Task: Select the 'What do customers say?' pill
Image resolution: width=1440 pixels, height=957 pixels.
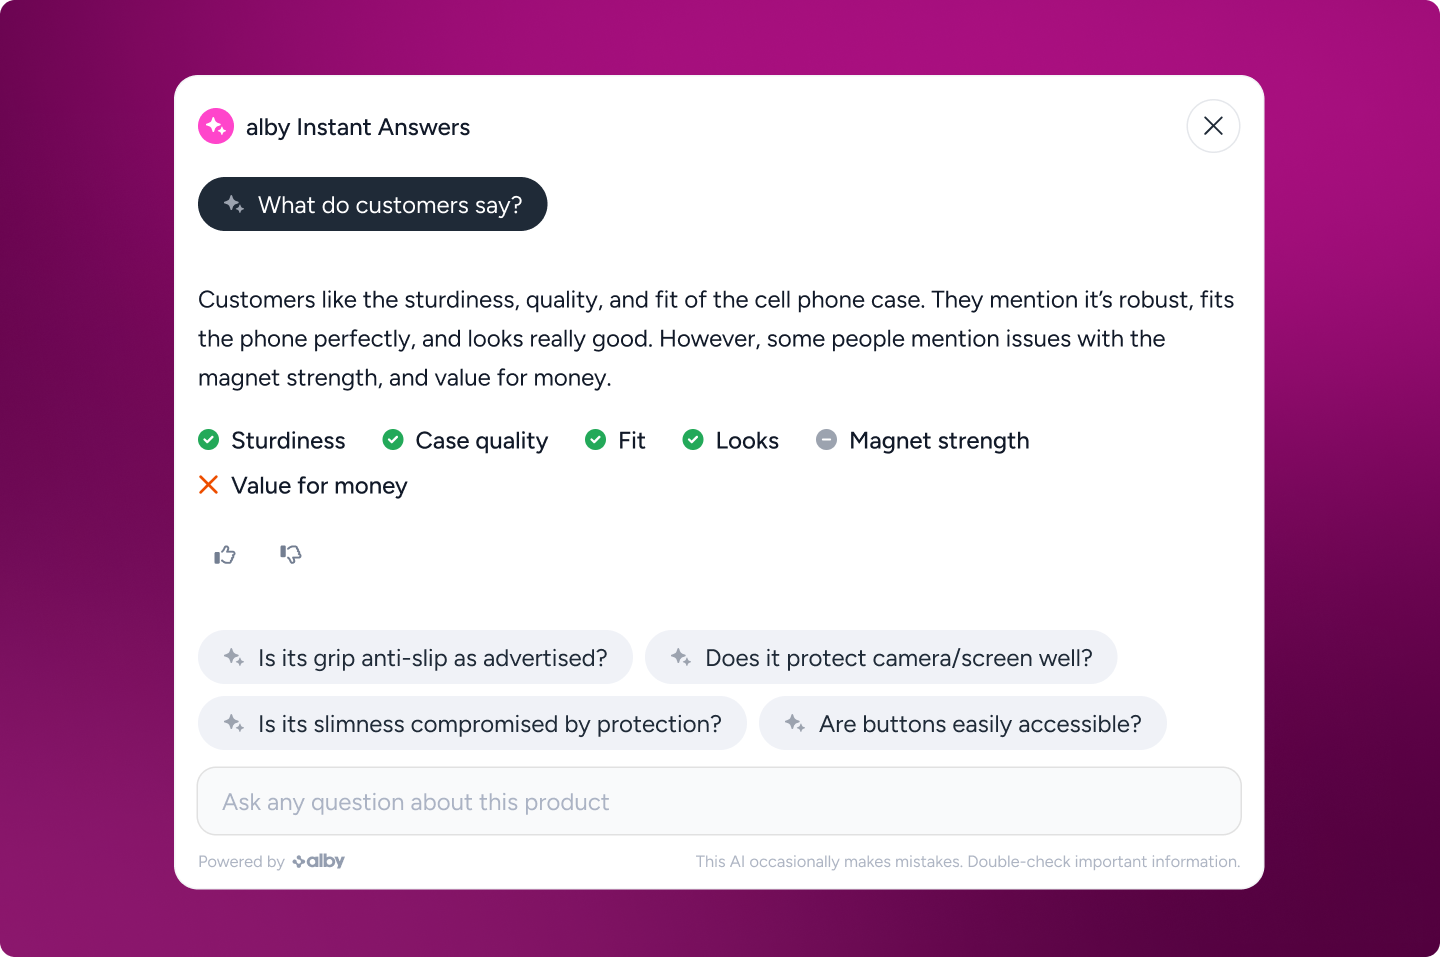Action: 372,204
